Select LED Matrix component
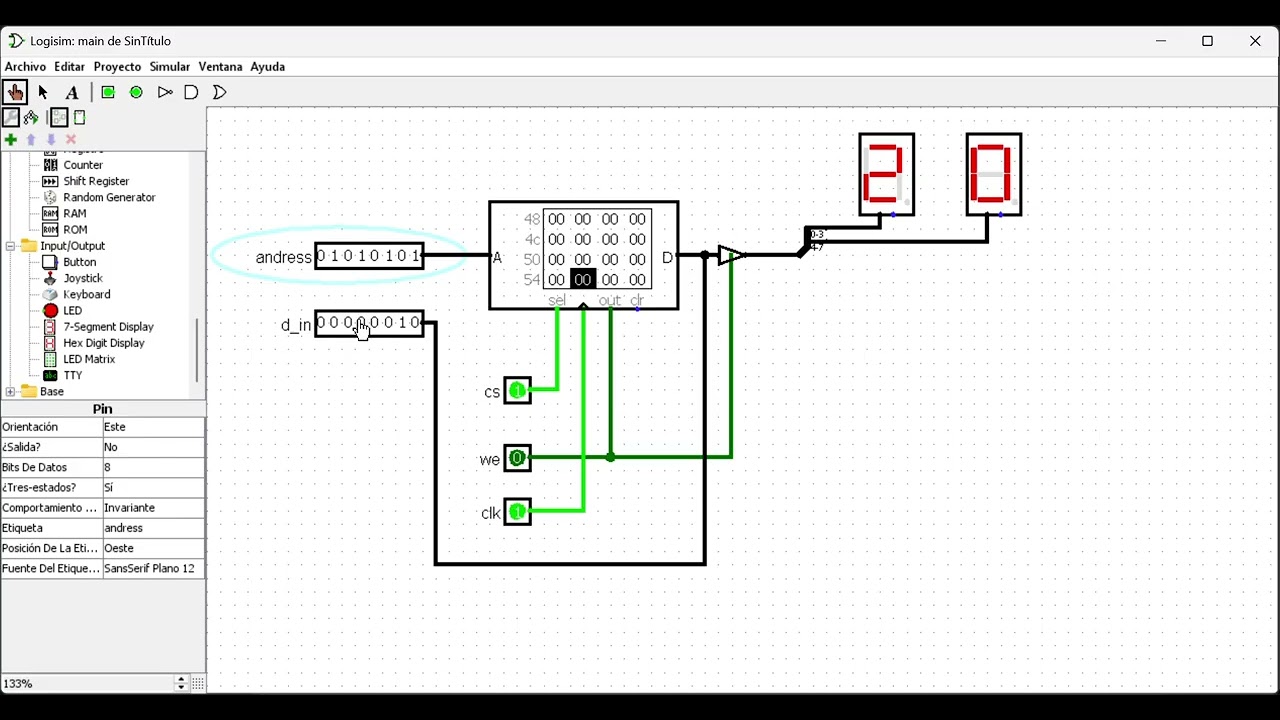 pos(89,359)
